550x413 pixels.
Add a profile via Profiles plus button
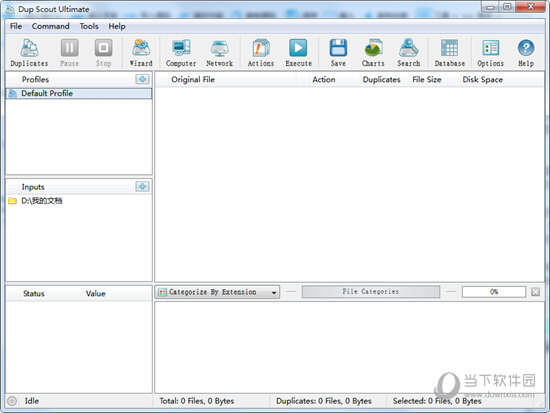142,79
